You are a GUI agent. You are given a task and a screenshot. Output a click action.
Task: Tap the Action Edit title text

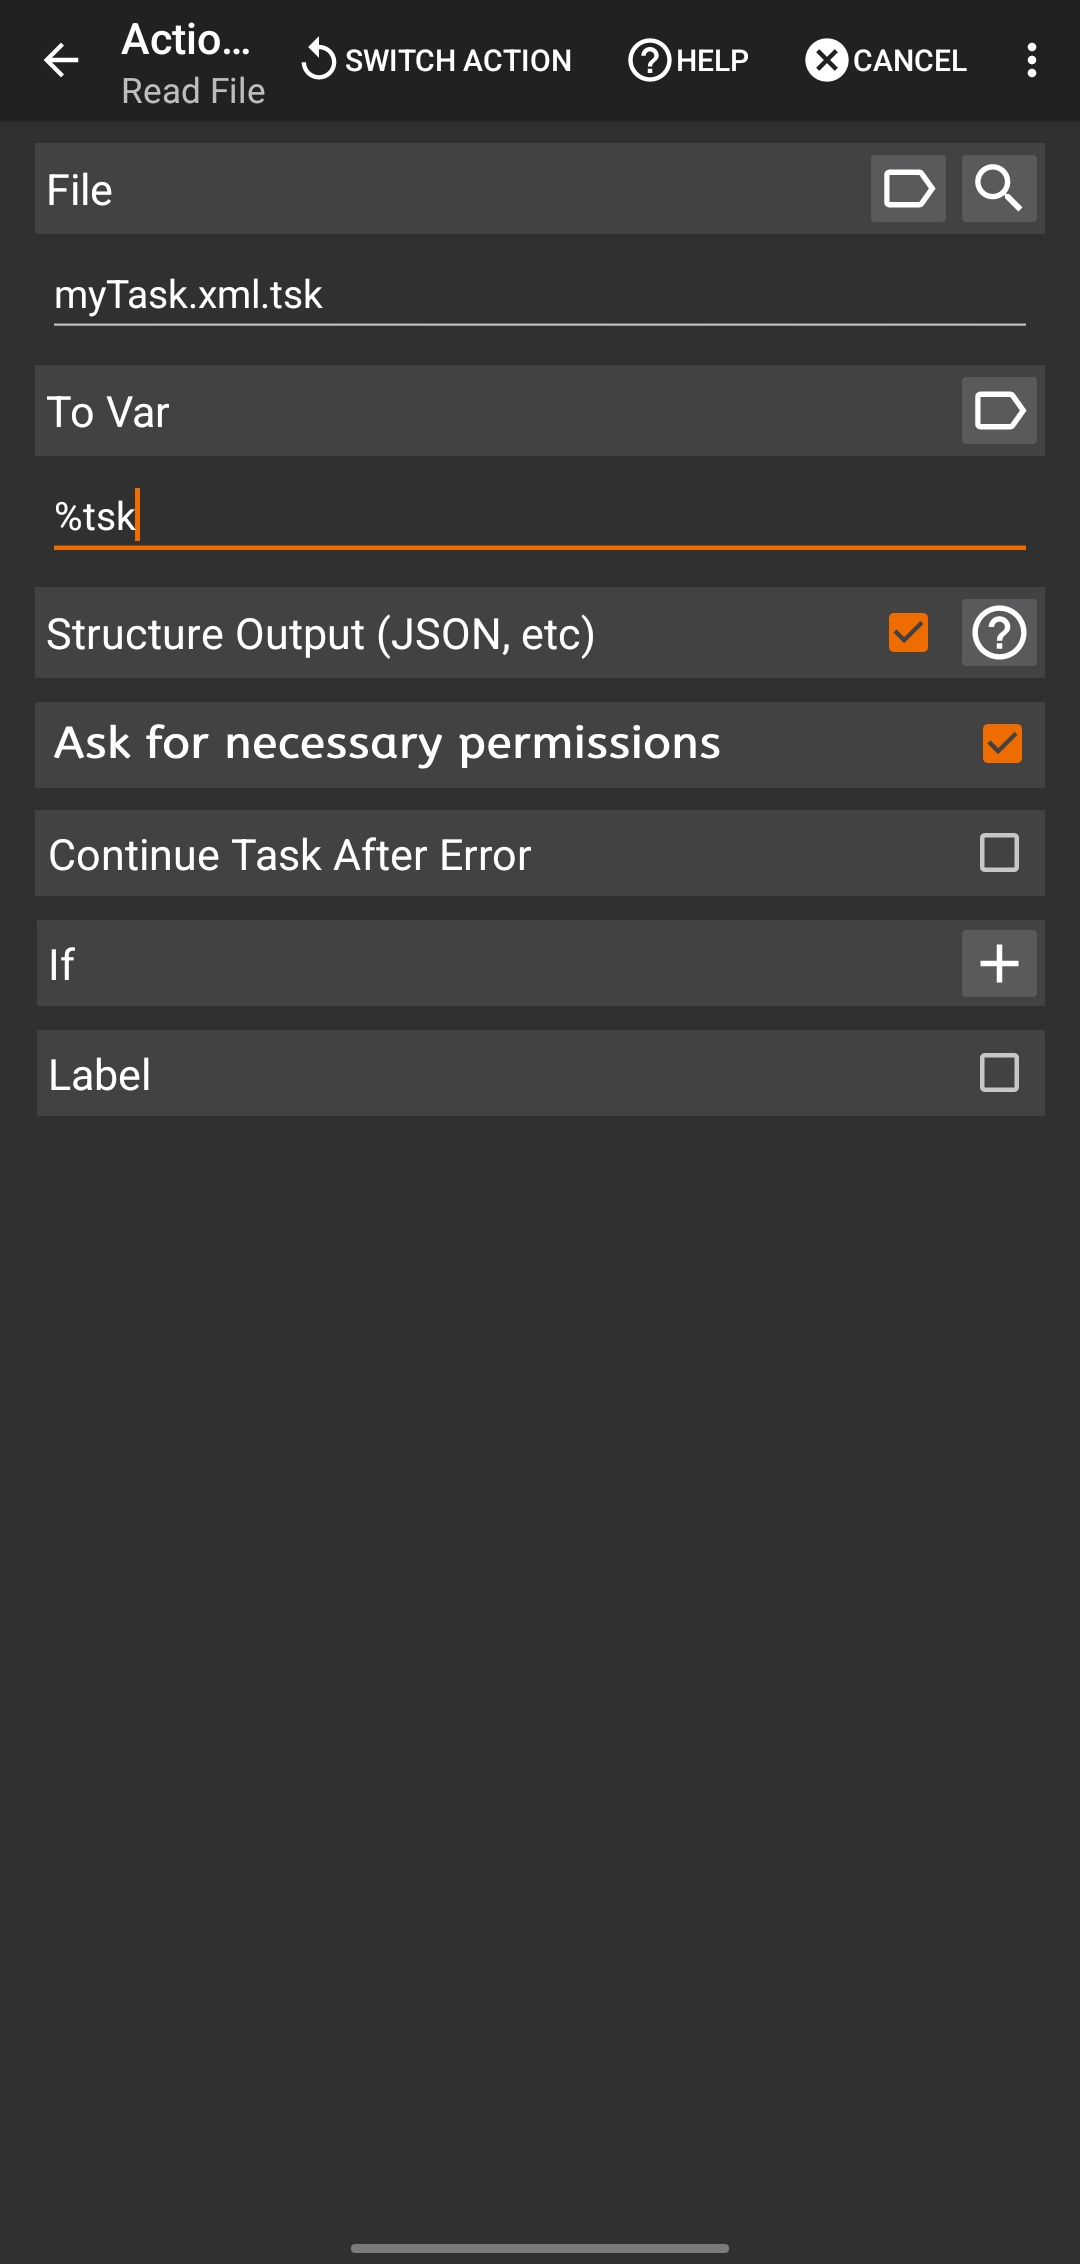[186, 41]
